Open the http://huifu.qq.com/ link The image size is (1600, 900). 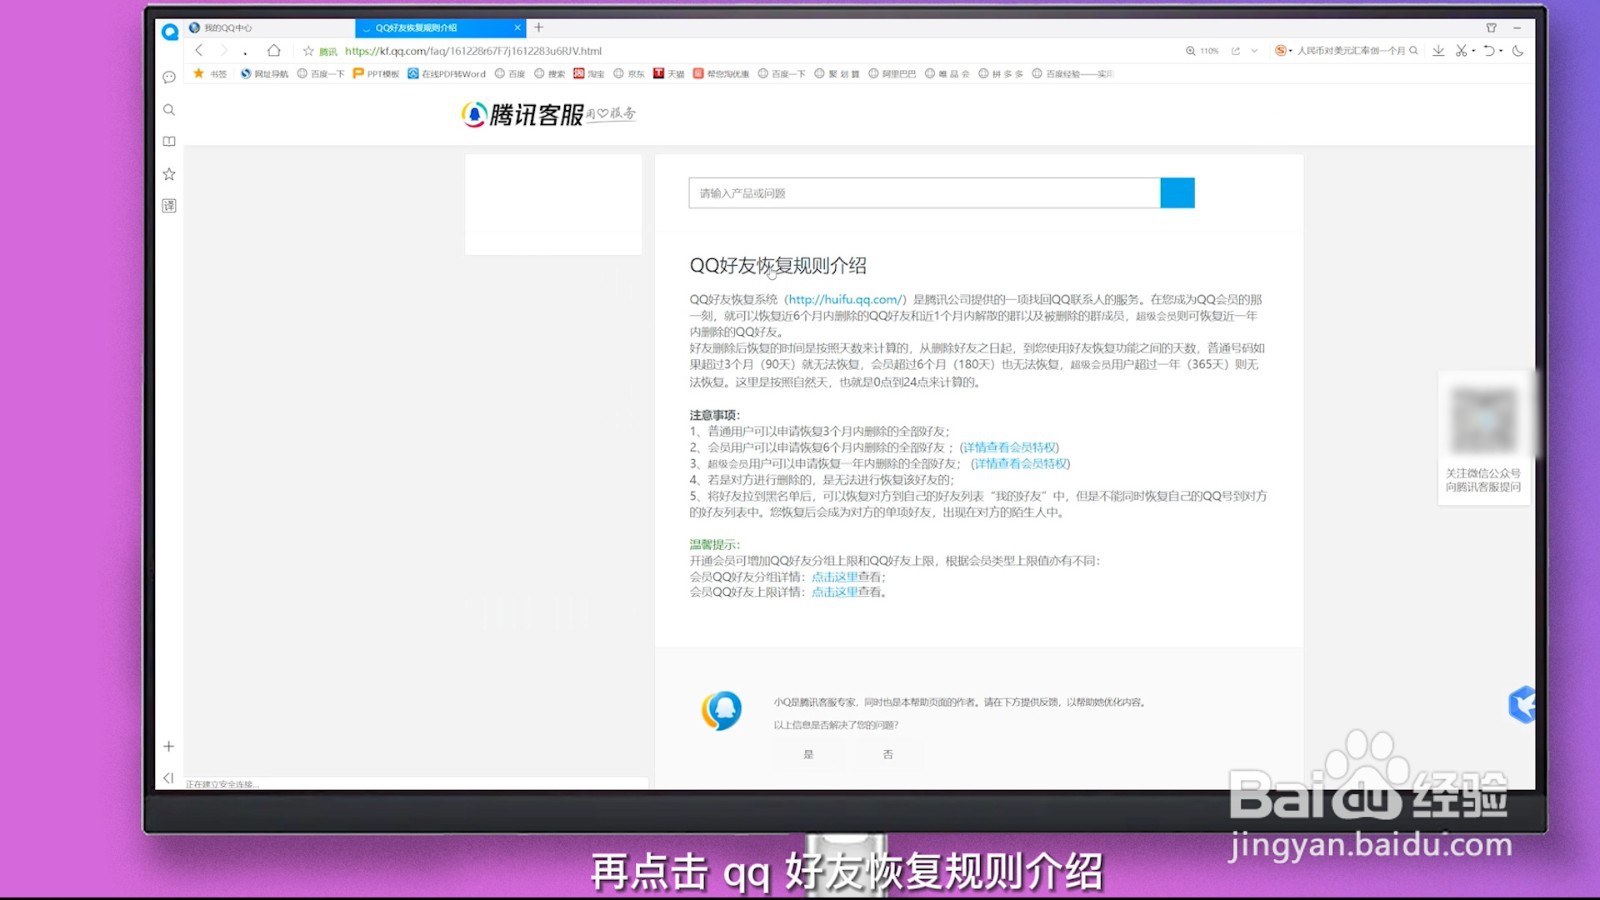tap(843, 299)
